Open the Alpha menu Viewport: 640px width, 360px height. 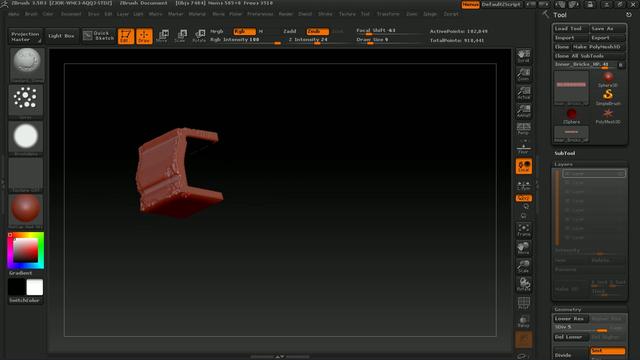pos(14,14)
